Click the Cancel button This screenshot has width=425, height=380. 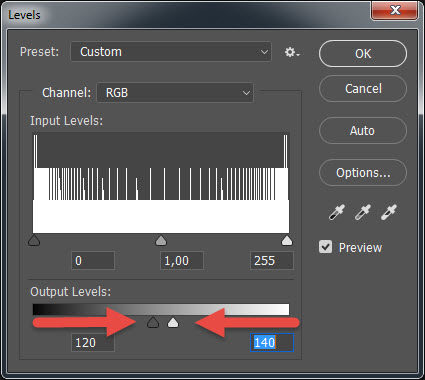363,89
